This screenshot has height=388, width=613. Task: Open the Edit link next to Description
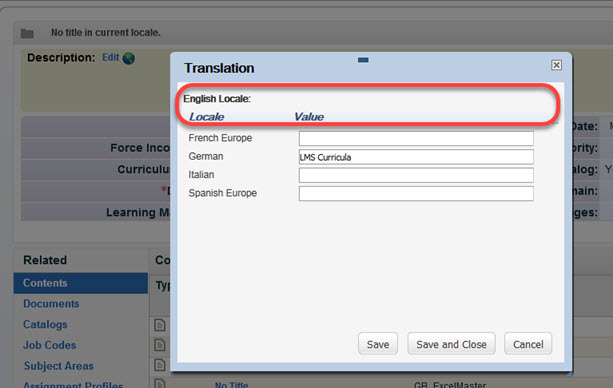pos(110,57)
